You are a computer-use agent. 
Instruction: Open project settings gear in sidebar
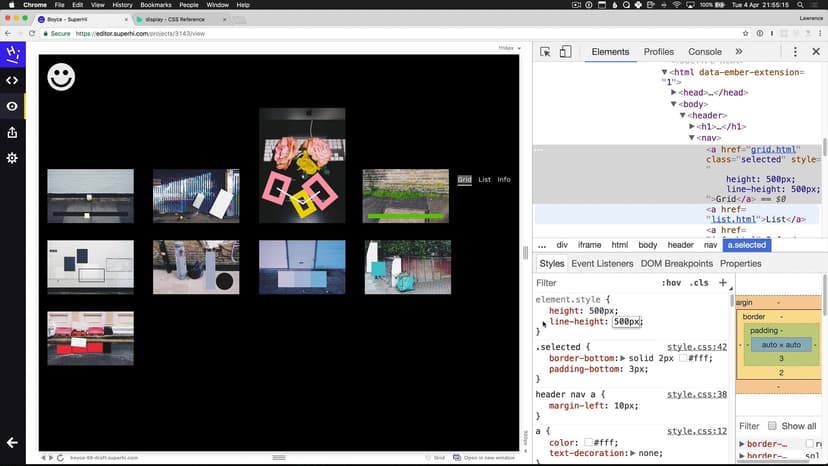[x=12, y=158]
